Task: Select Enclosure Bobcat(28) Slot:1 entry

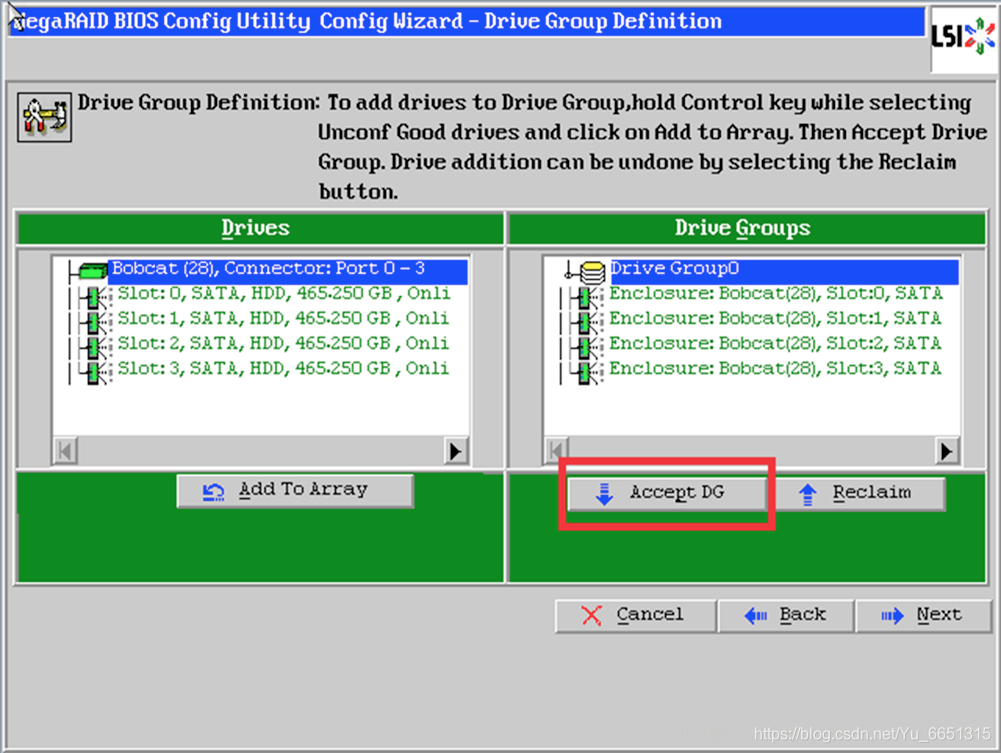Action: [x=776, y=319]
